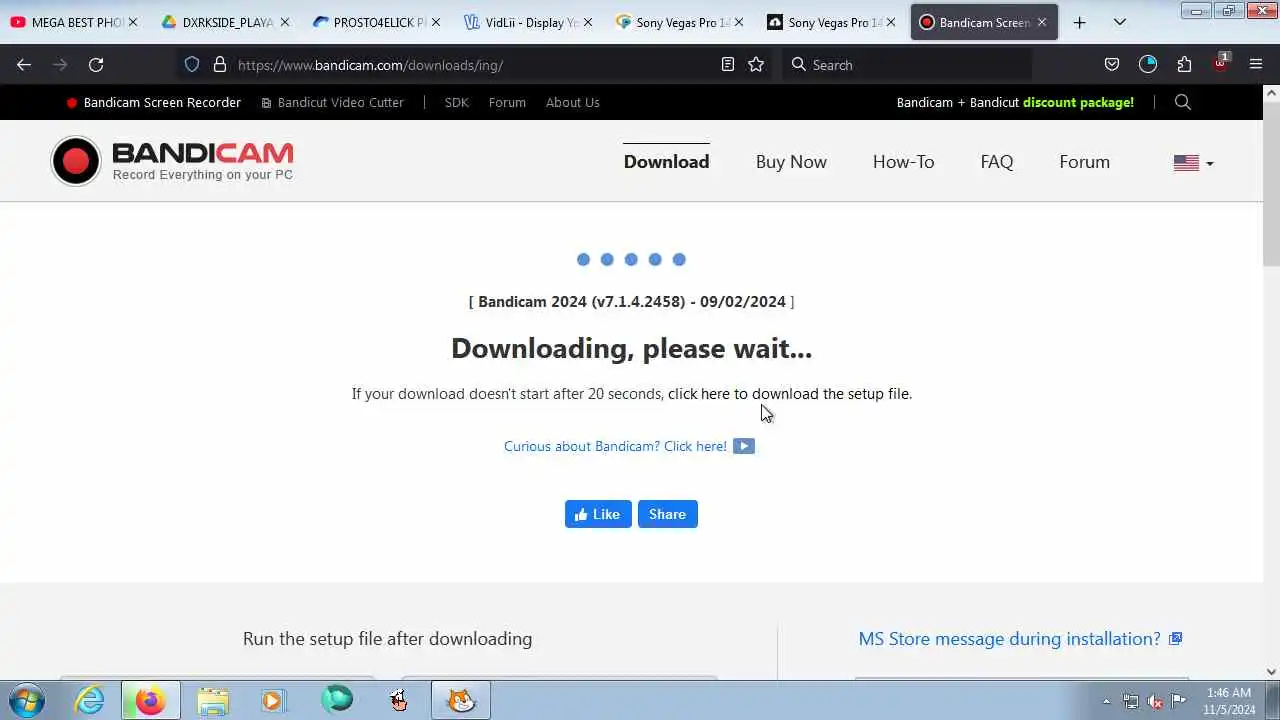This screenshot has height=720, width=1280.
Task: Click the Firefox taskbar icon
Action: 151,700
